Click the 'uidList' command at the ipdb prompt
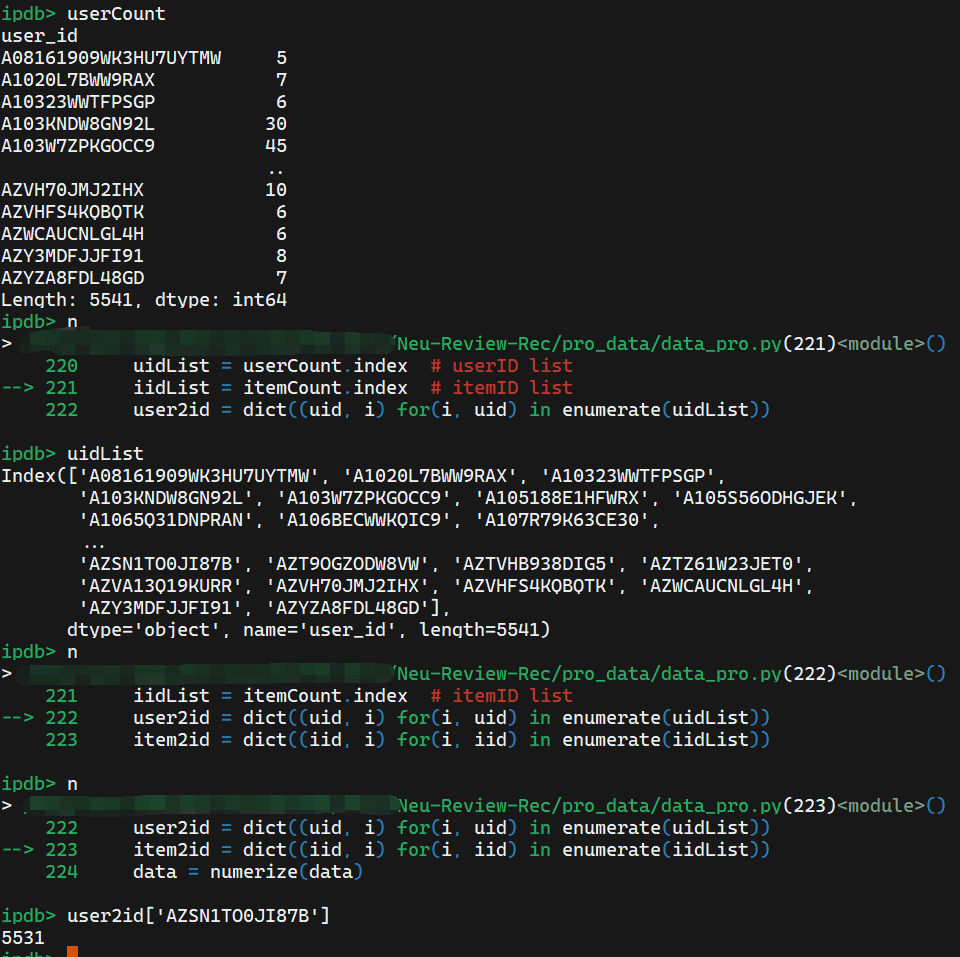Viewport: 960px width, 957px height. click(105, 454)
